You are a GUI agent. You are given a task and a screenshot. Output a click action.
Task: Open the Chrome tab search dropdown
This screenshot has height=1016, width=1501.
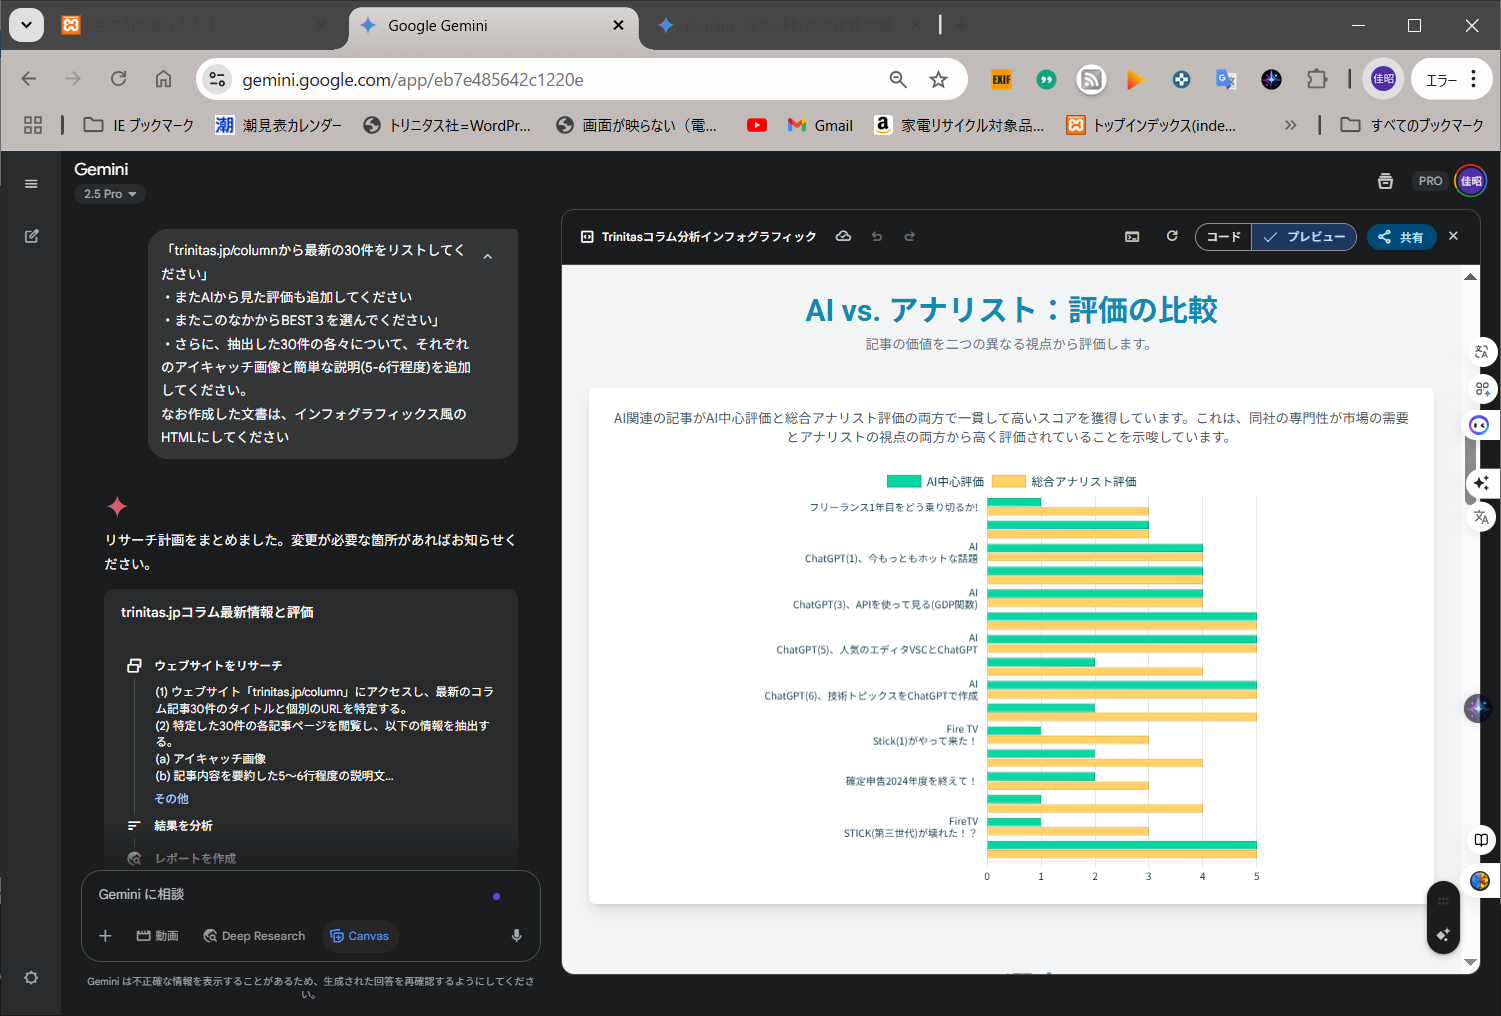(x=26, y=25)
